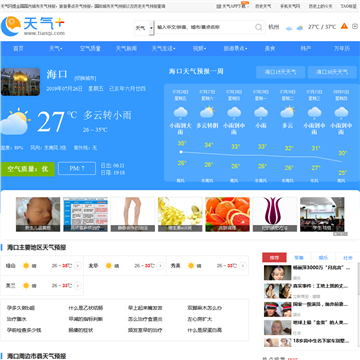Open the 万年历 nav item

[342, 49]
